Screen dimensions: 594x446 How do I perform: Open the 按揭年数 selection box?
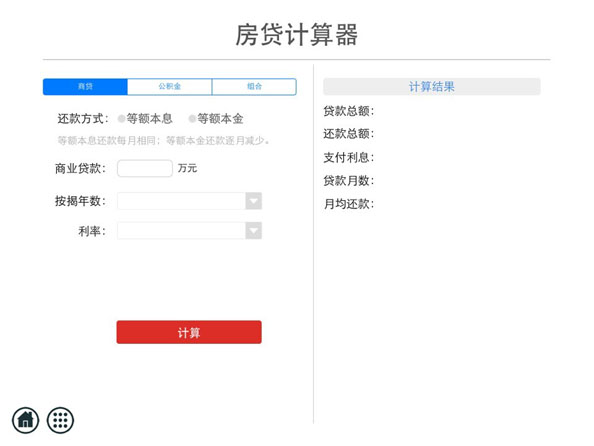189,201
